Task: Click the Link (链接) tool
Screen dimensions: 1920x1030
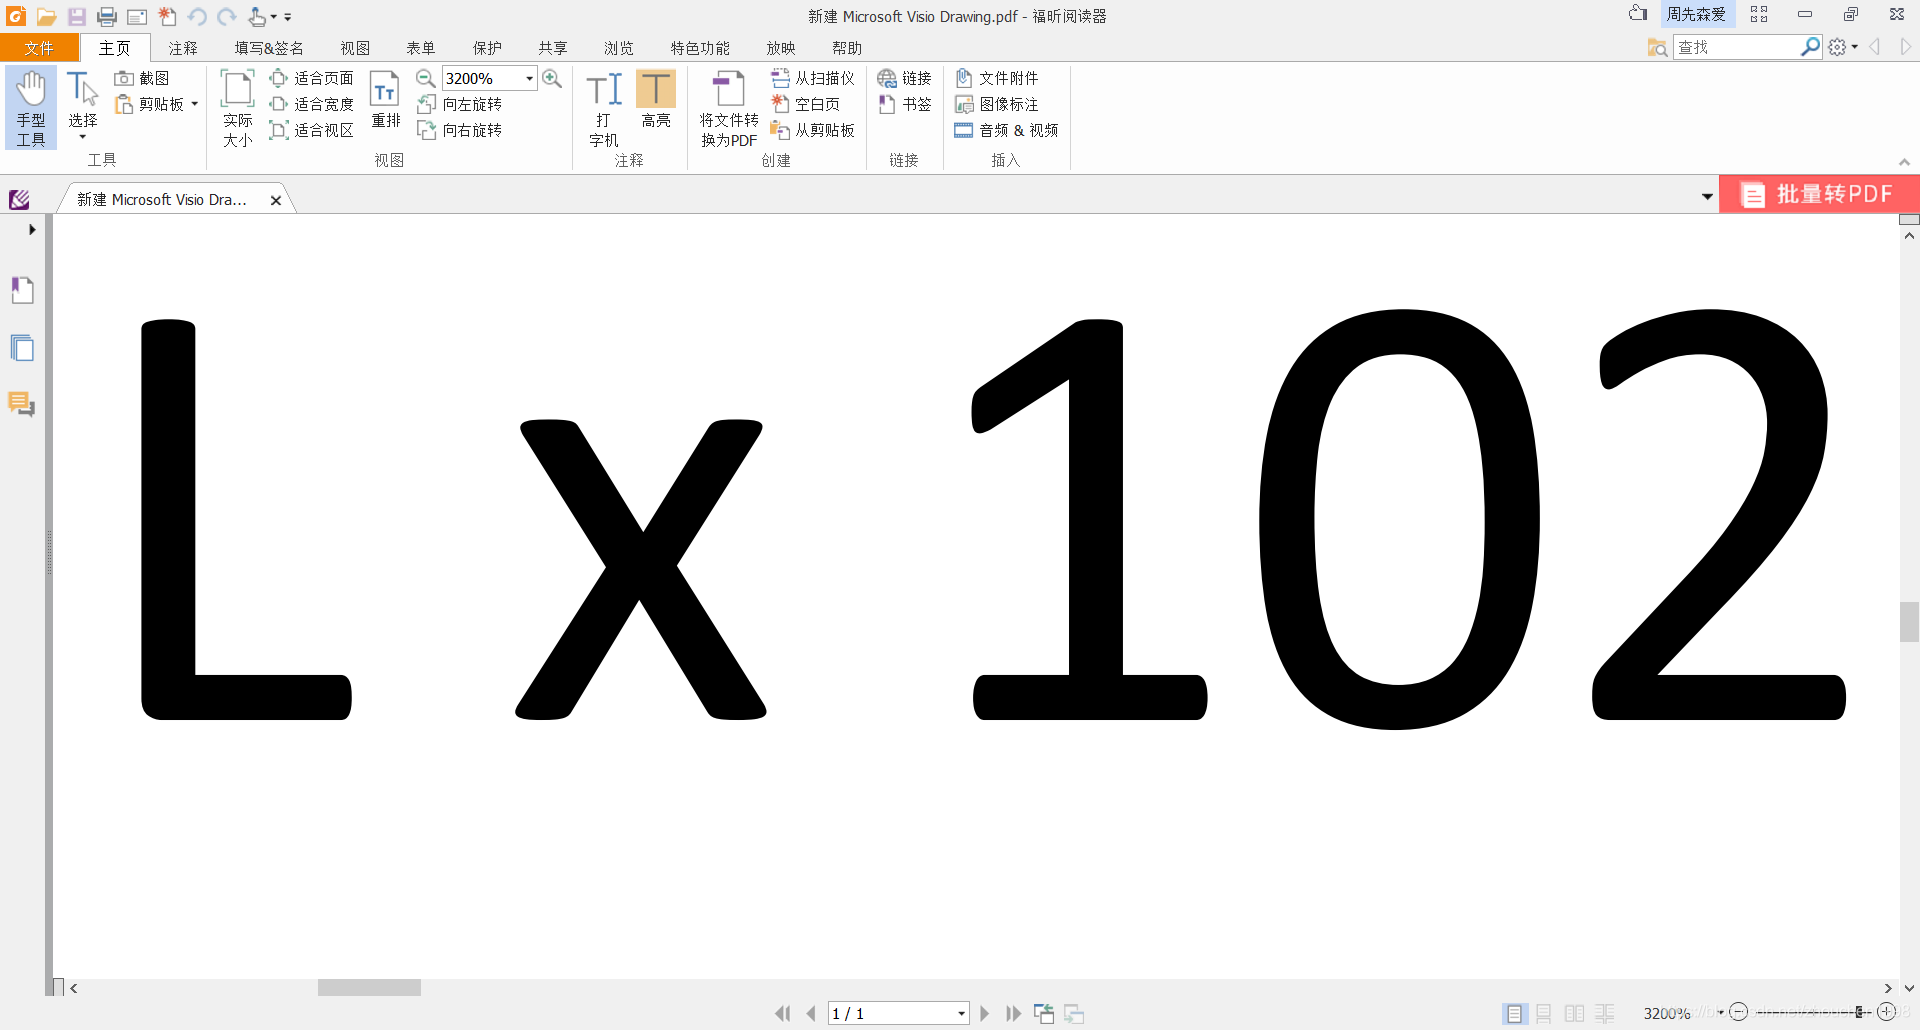Action: click(x=904, y=78)
